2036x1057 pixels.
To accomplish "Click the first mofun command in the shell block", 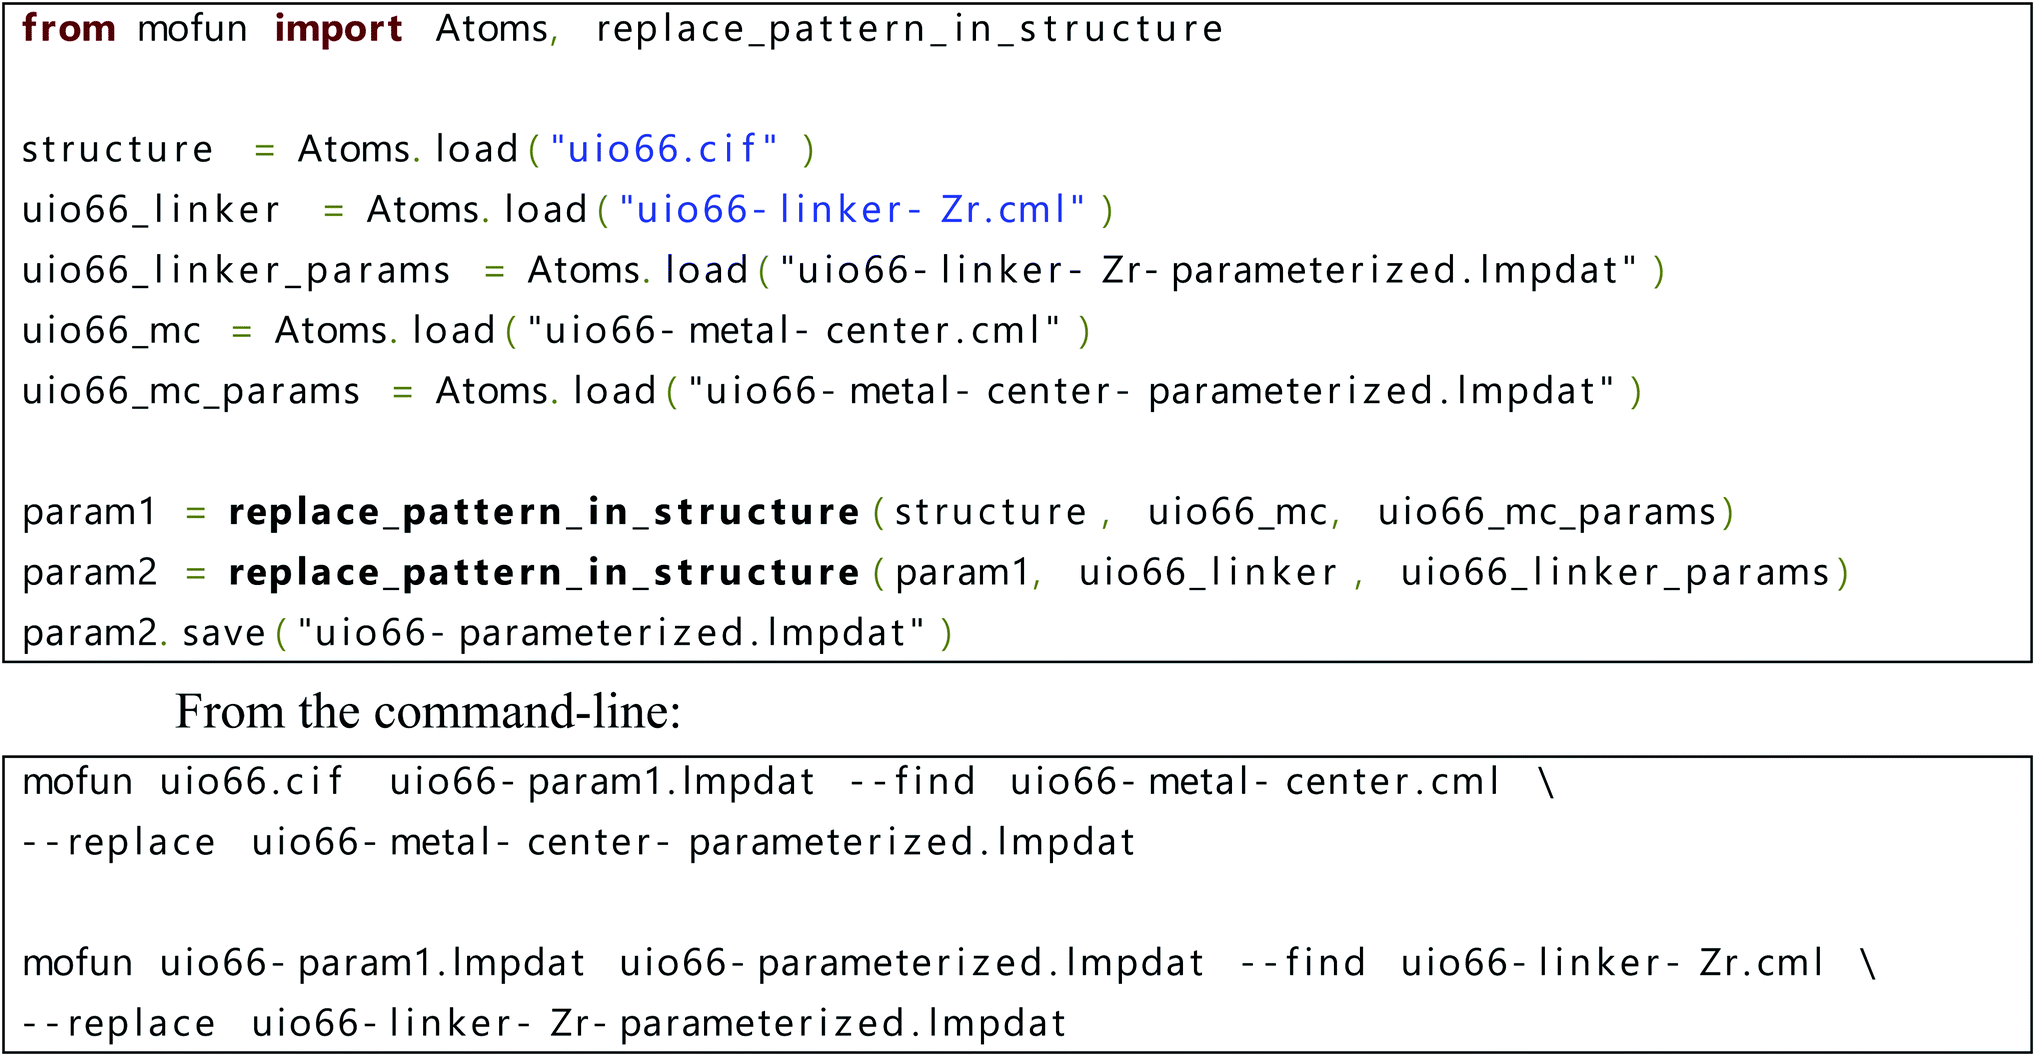I will coord(77,782).
